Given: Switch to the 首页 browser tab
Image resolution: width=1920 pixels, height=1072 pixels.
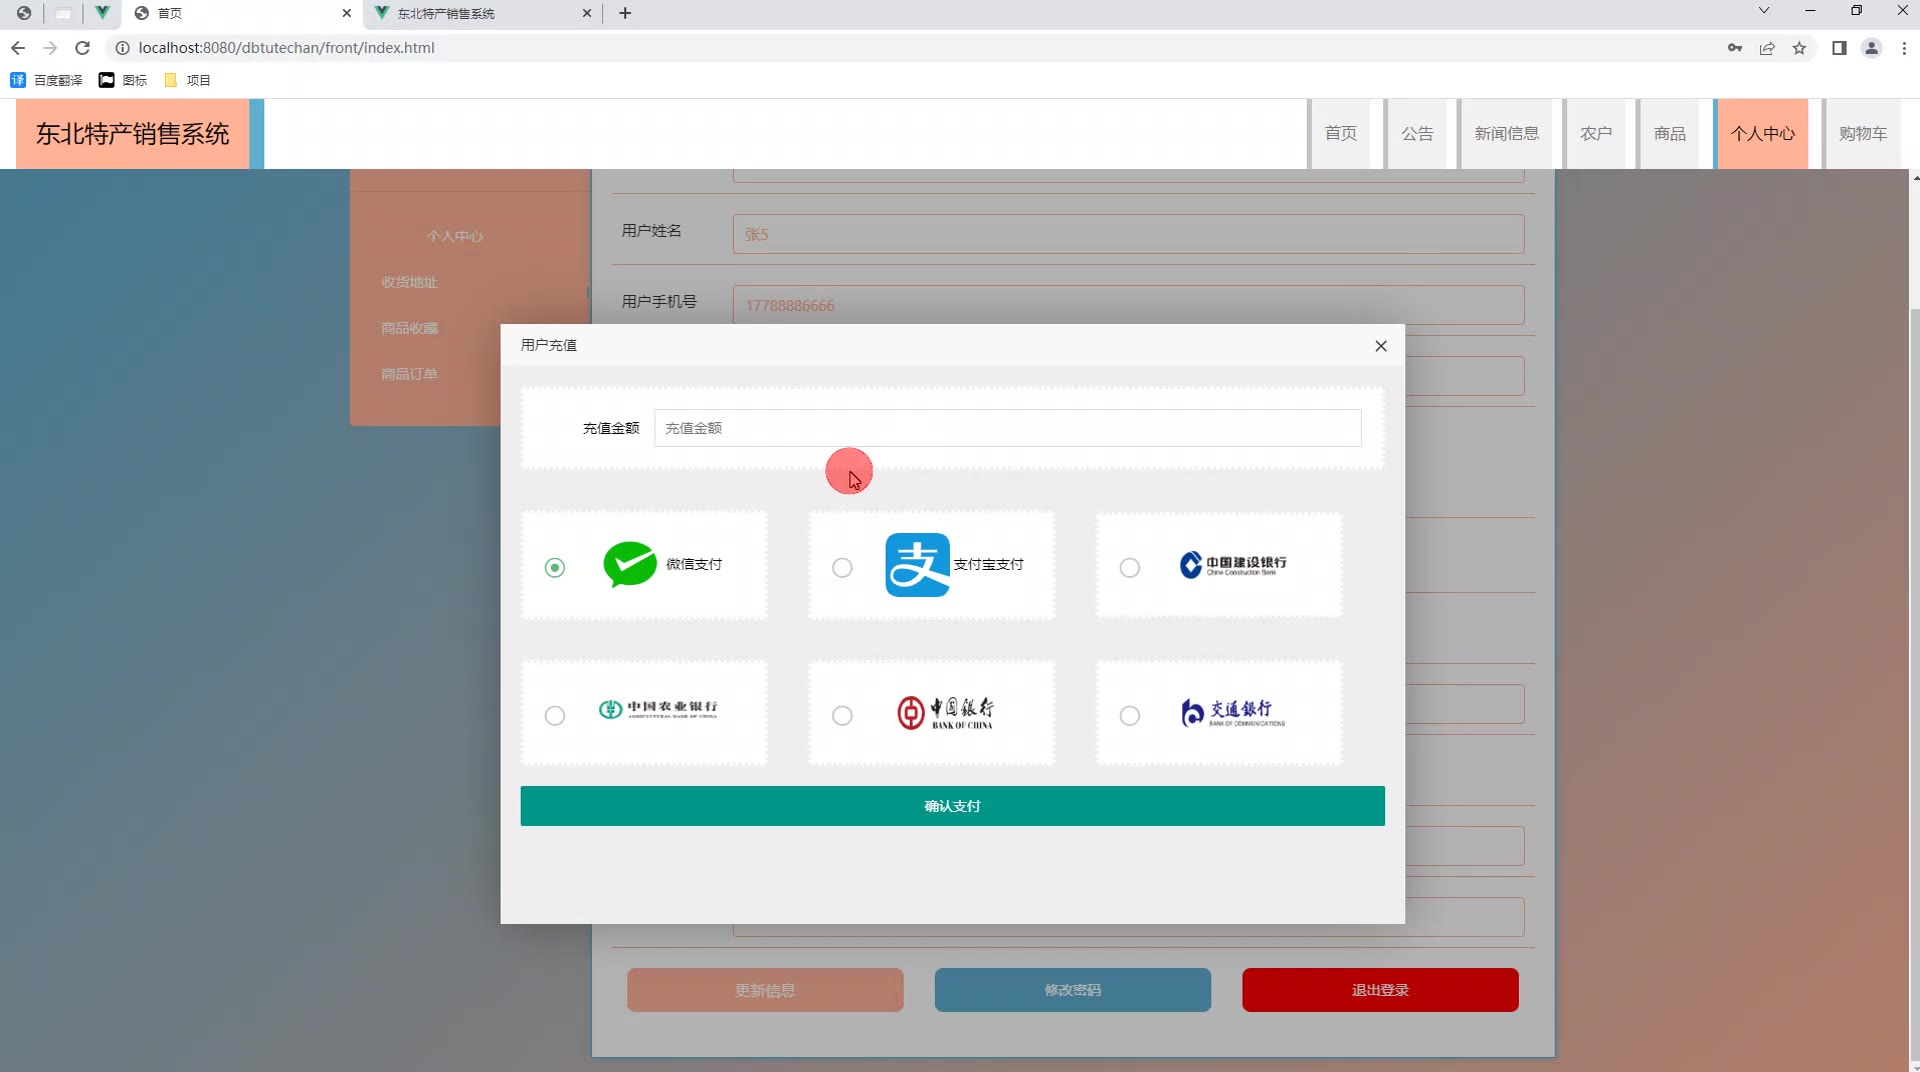Looking at the screenshot, I should tap(240, 14).
